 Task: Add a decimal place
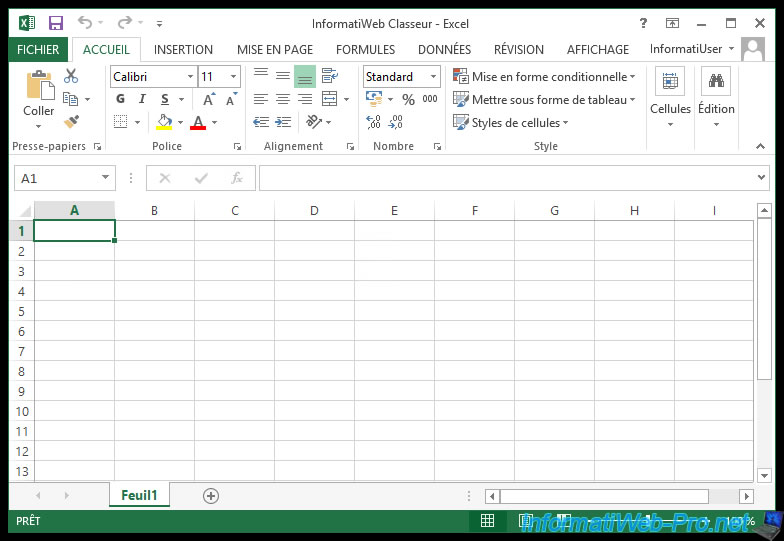pos(373,122)
